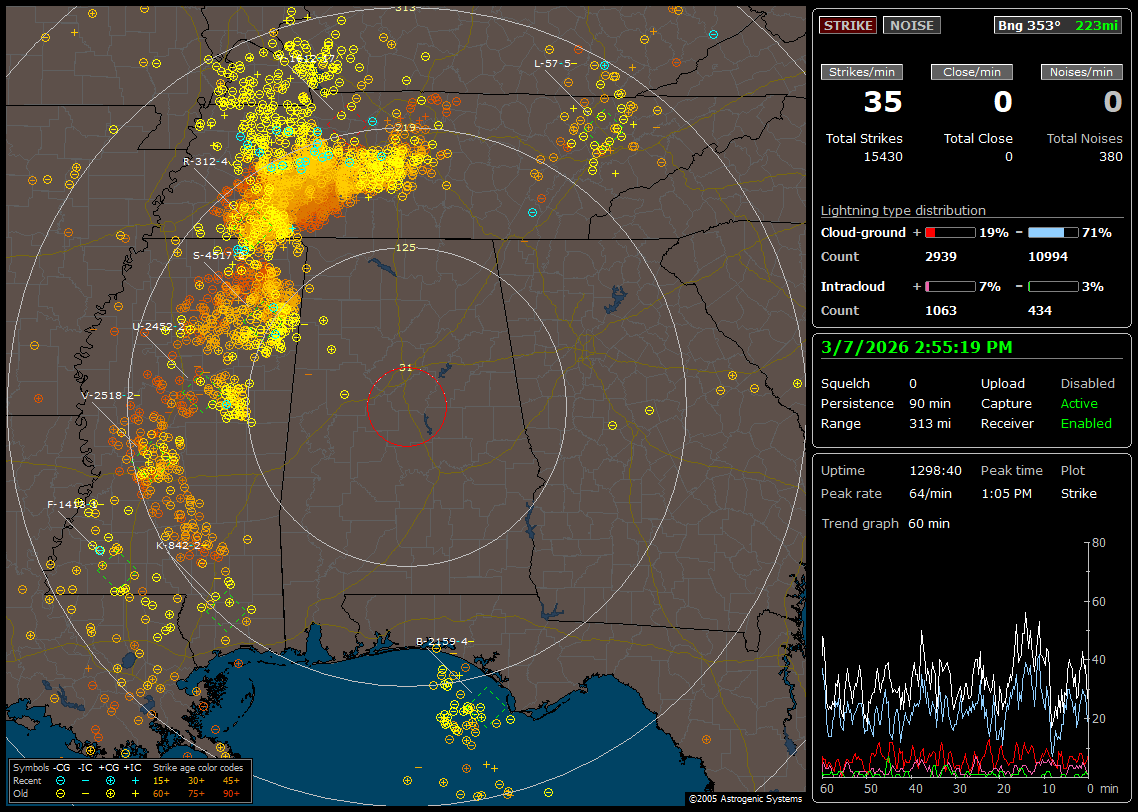Toggle the NOISE mode button
1138x812 pixels.
(x=911, y=25)
